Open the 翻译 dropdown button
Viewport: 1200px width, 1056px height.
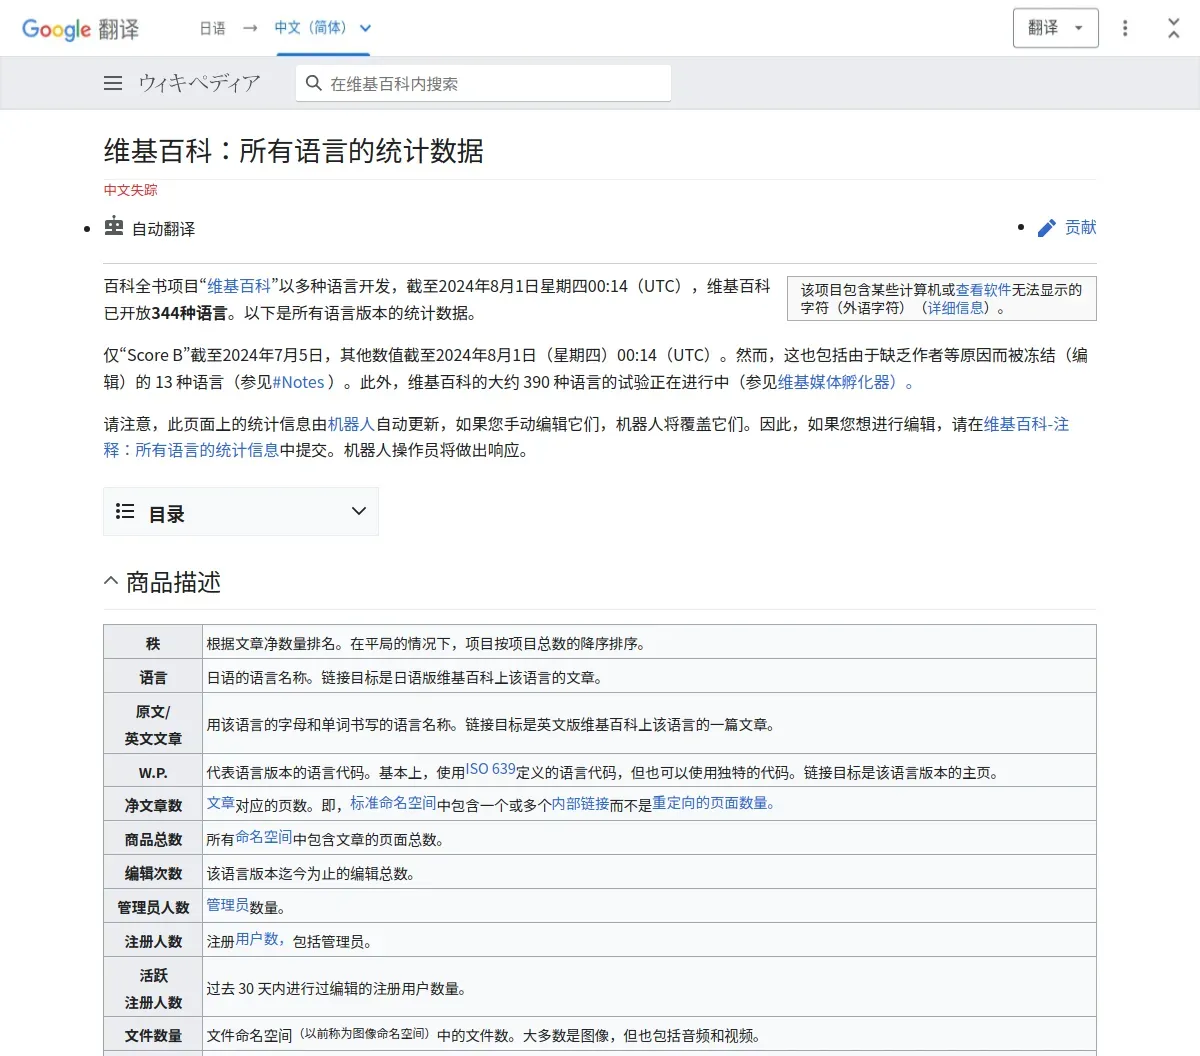coord(1055,28)
